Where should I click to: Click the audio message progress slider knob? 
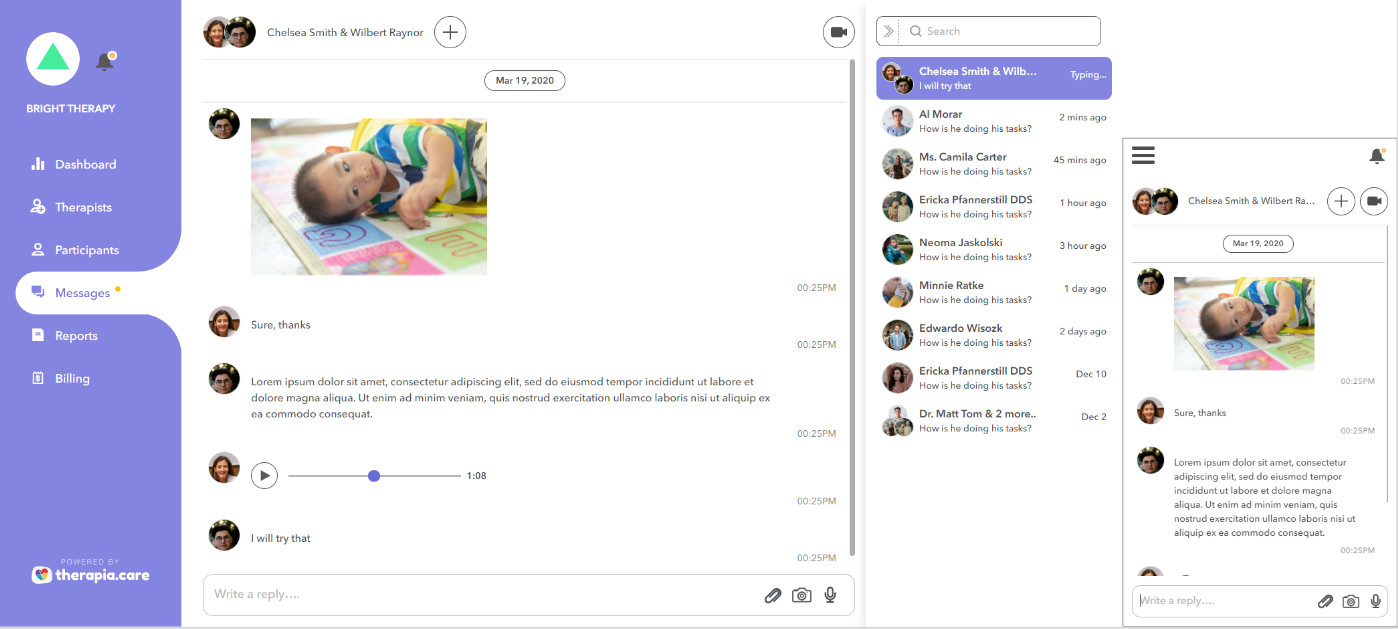(x=374, y=476)
